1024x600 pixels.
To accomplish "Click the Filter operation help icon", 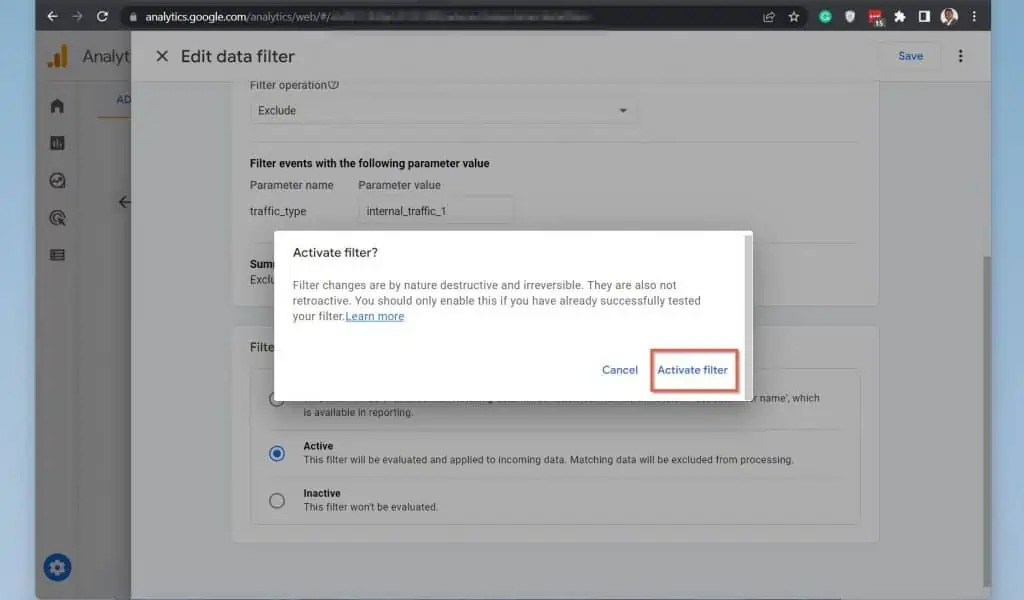I will 334,85.
